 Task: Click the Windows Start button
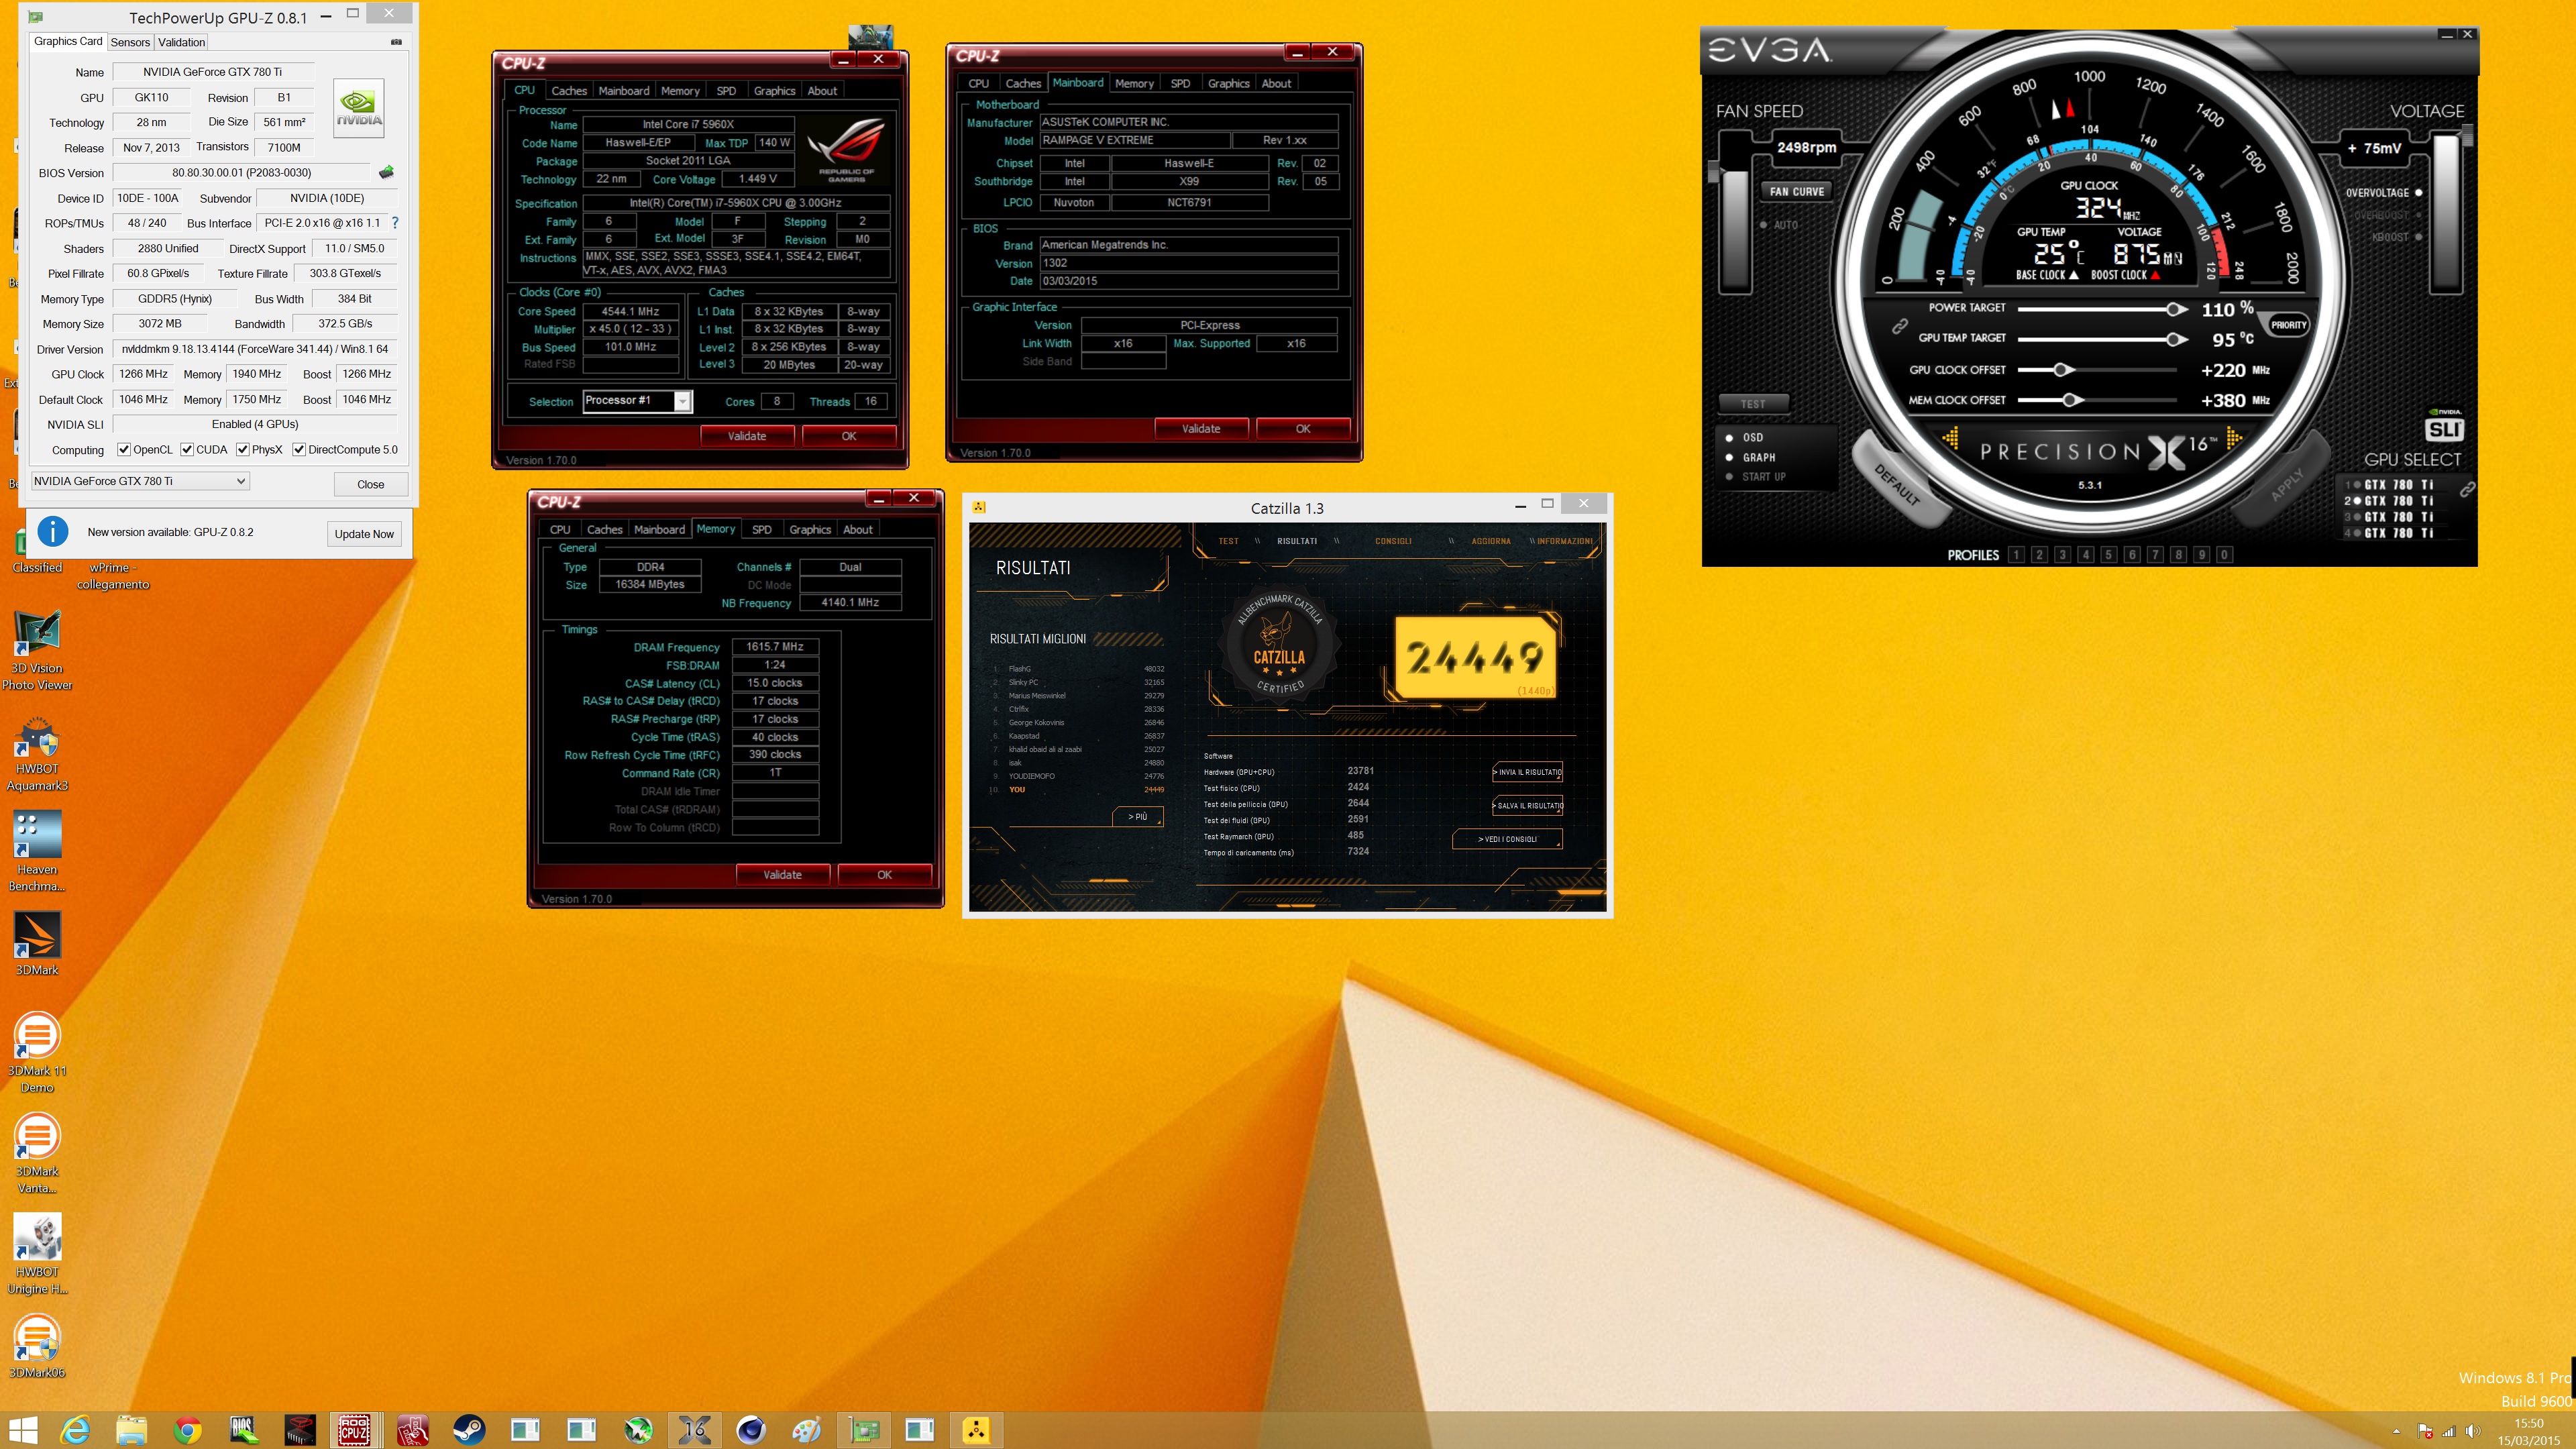tap(22, 1429)
